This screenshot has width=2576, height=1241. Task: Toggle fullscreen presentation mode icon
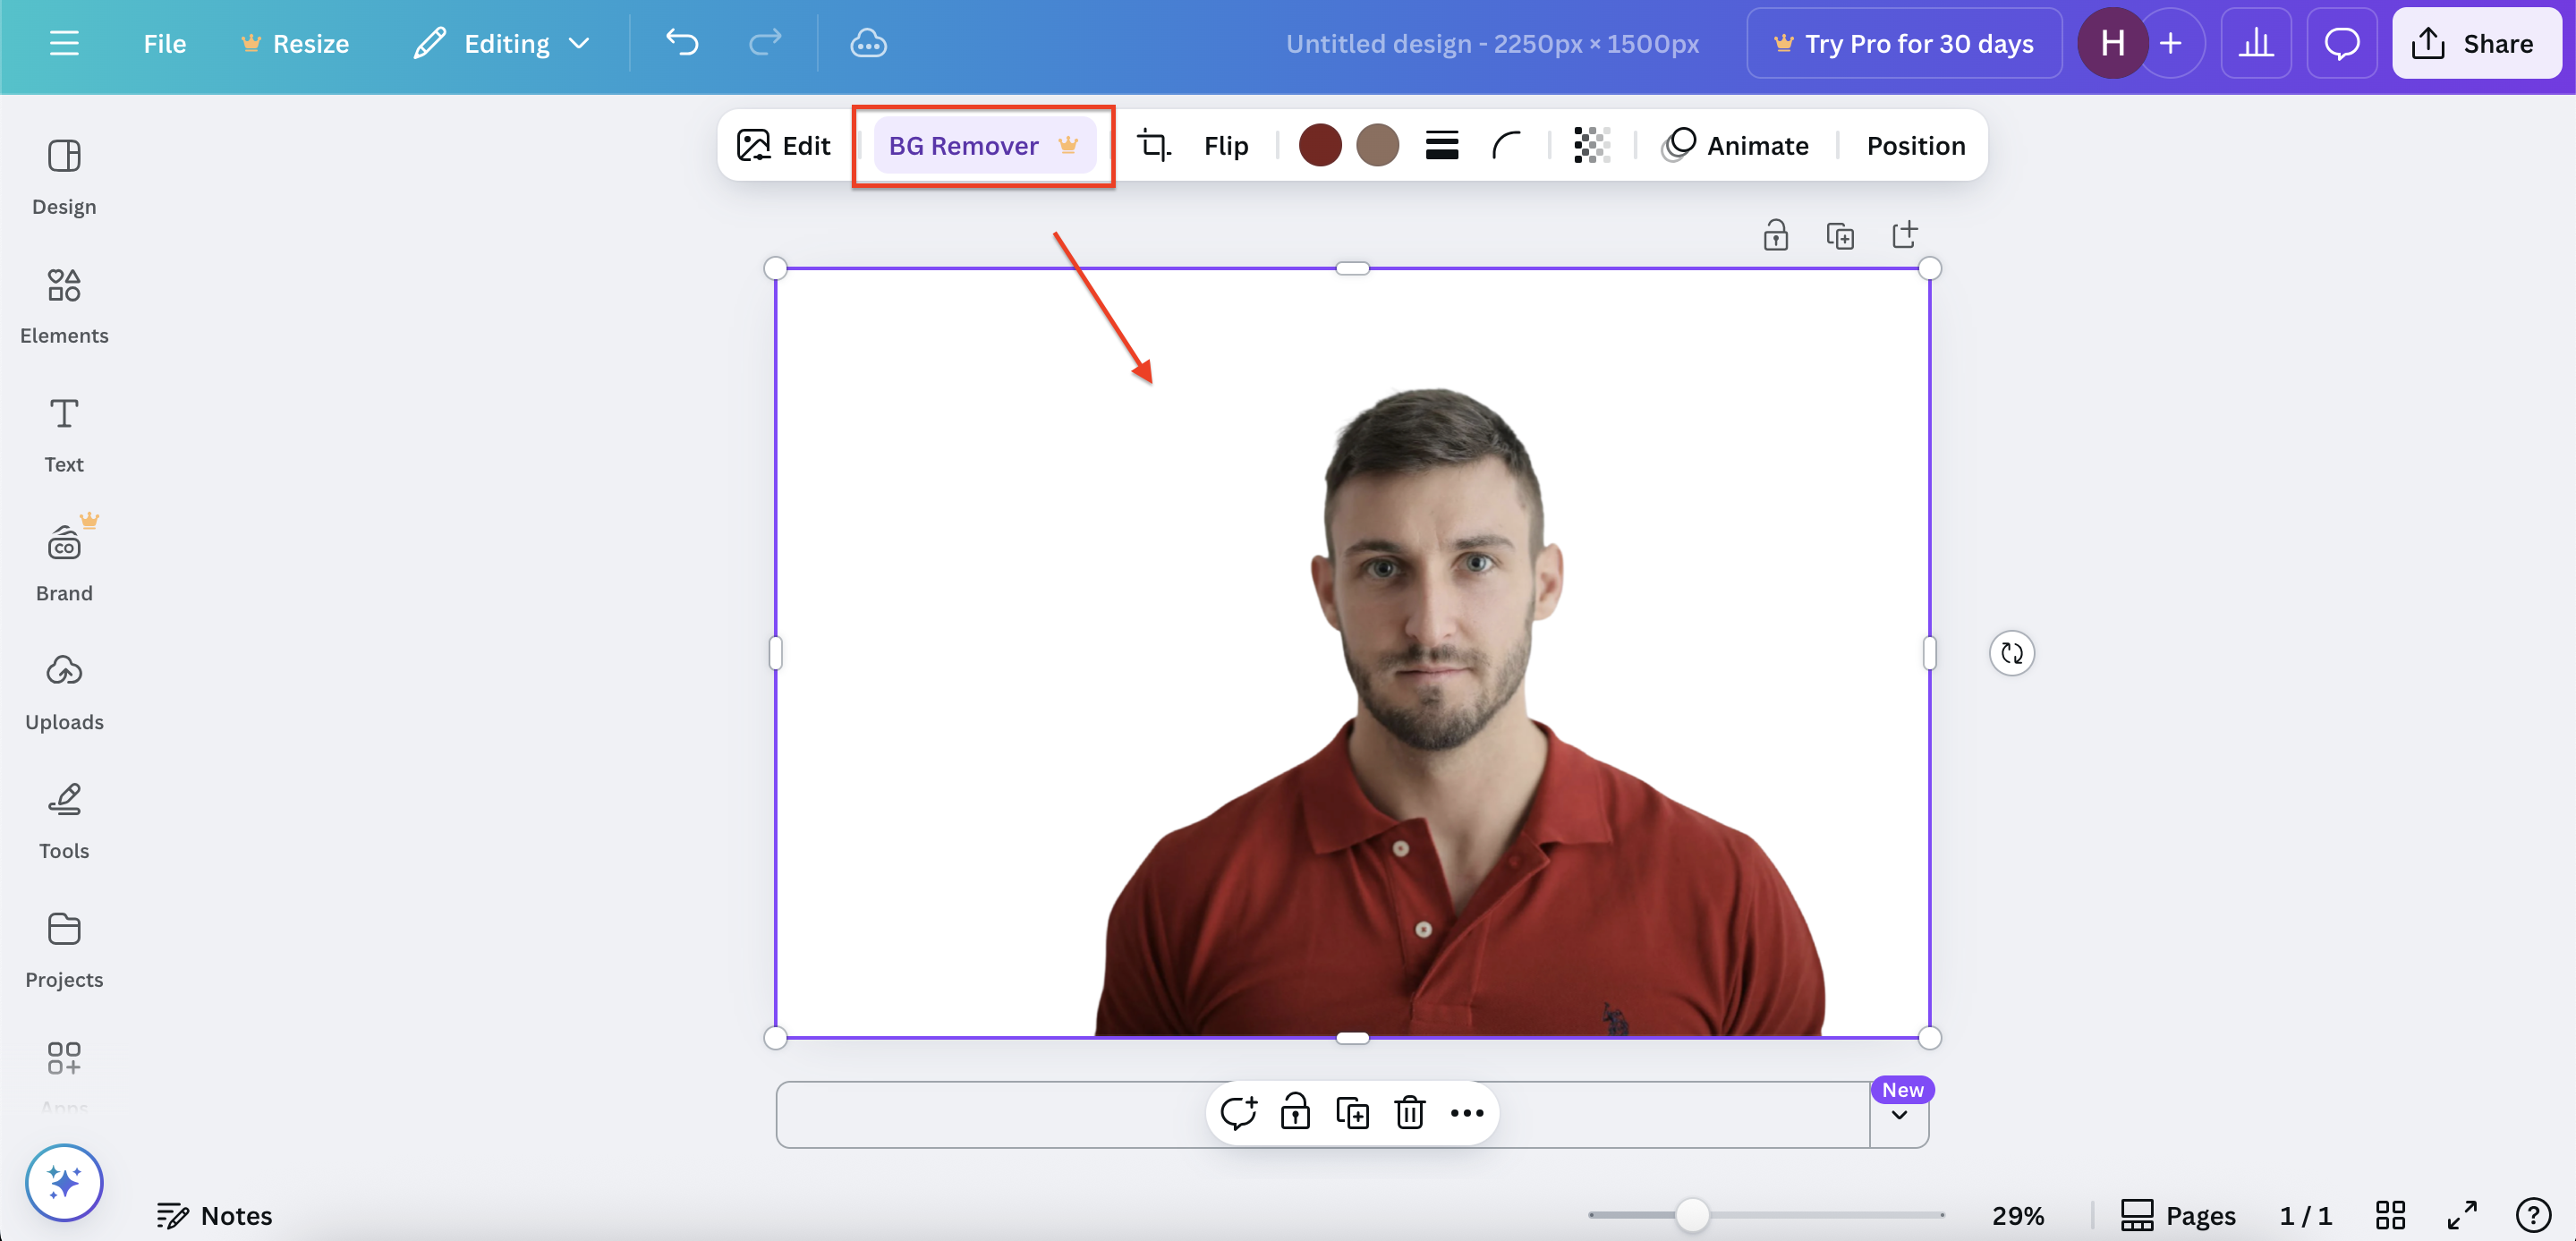point(2461,1215)
